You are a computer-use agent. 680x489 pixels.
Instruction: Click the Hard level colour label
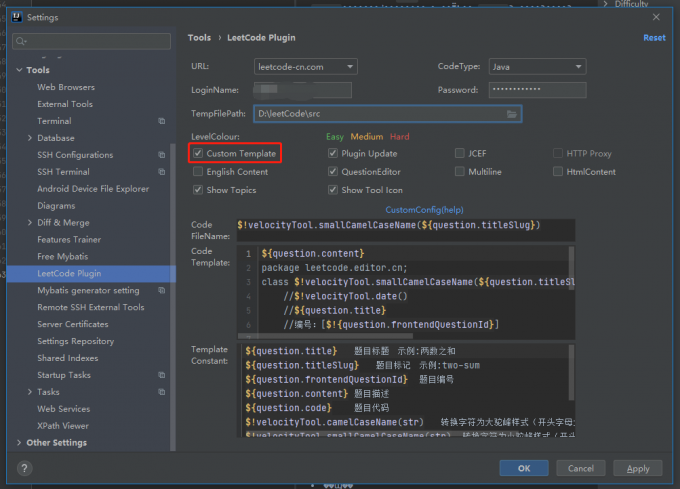399,137
